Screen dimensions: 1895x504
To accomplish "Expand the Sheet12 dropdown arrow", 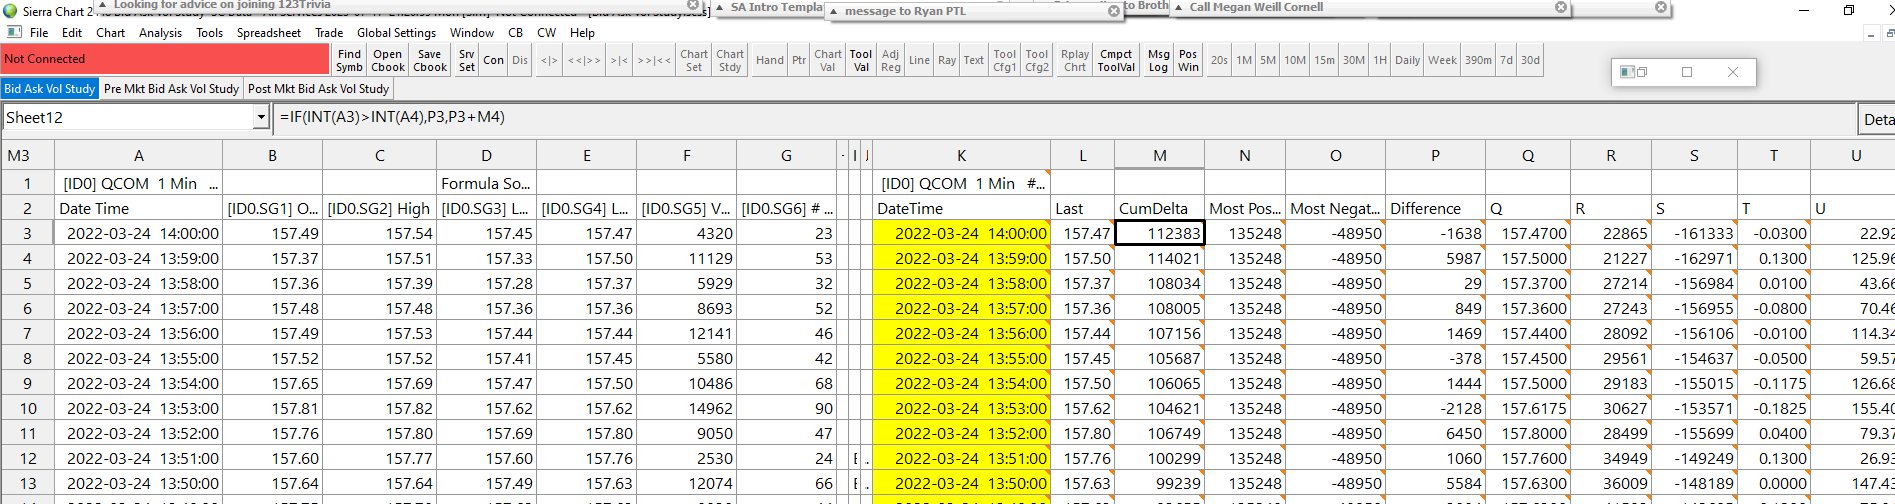I will coord(261,118).
